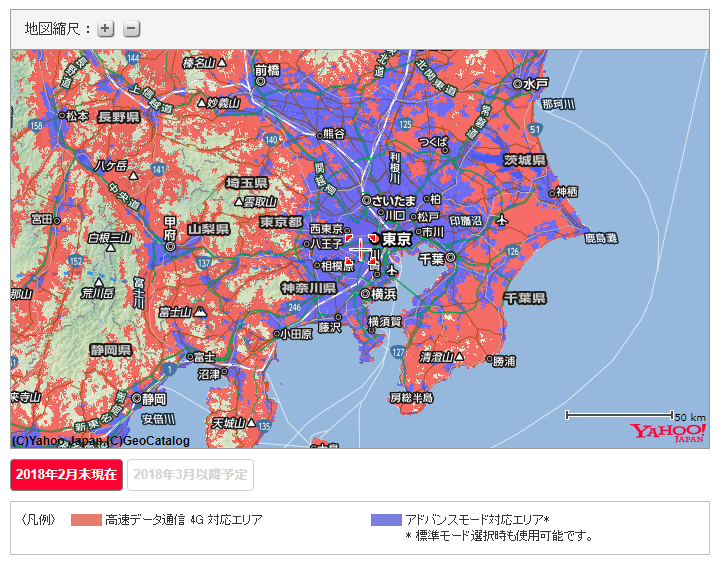This screenshot has height=567, width=723.
Task: Click the Mito (水戸) city marker
Action: (517, 84)
